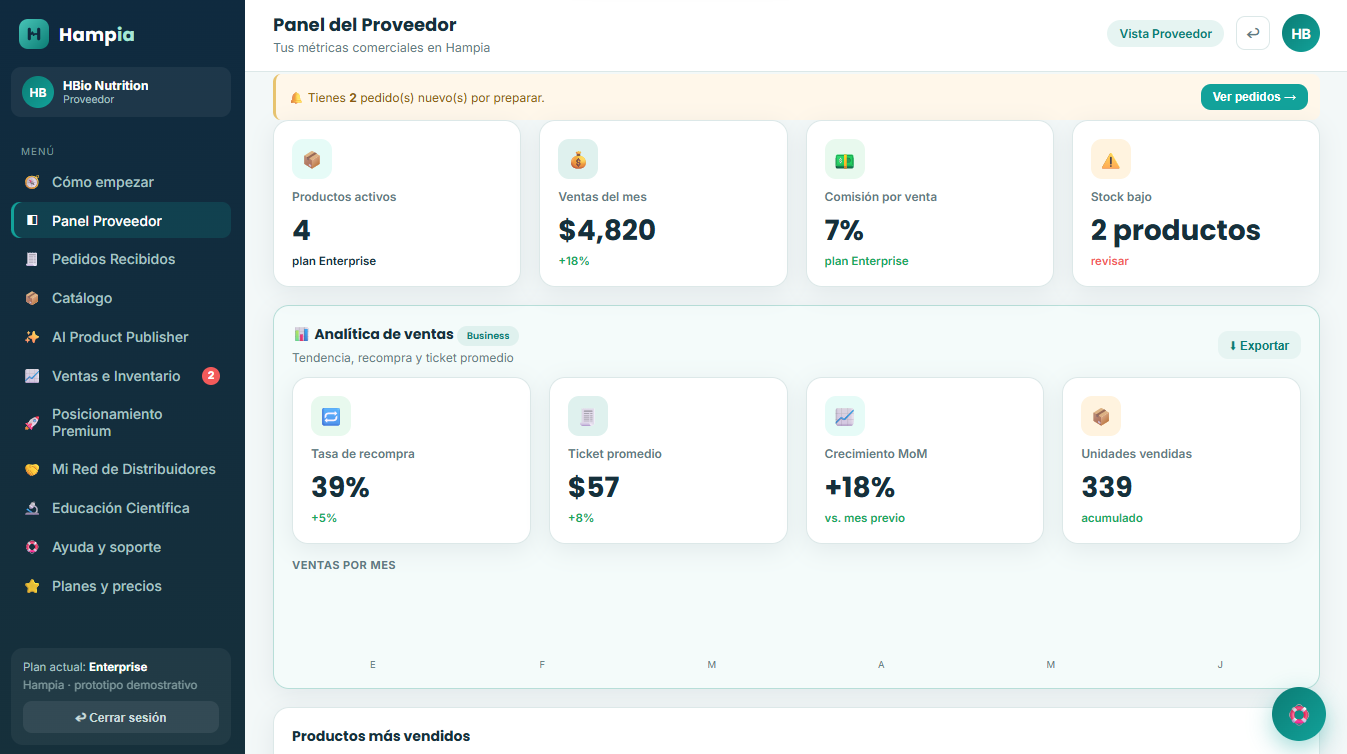Click the VENTAS POR MES label
The image size is (1347, 754).
[x=344, y=565]
